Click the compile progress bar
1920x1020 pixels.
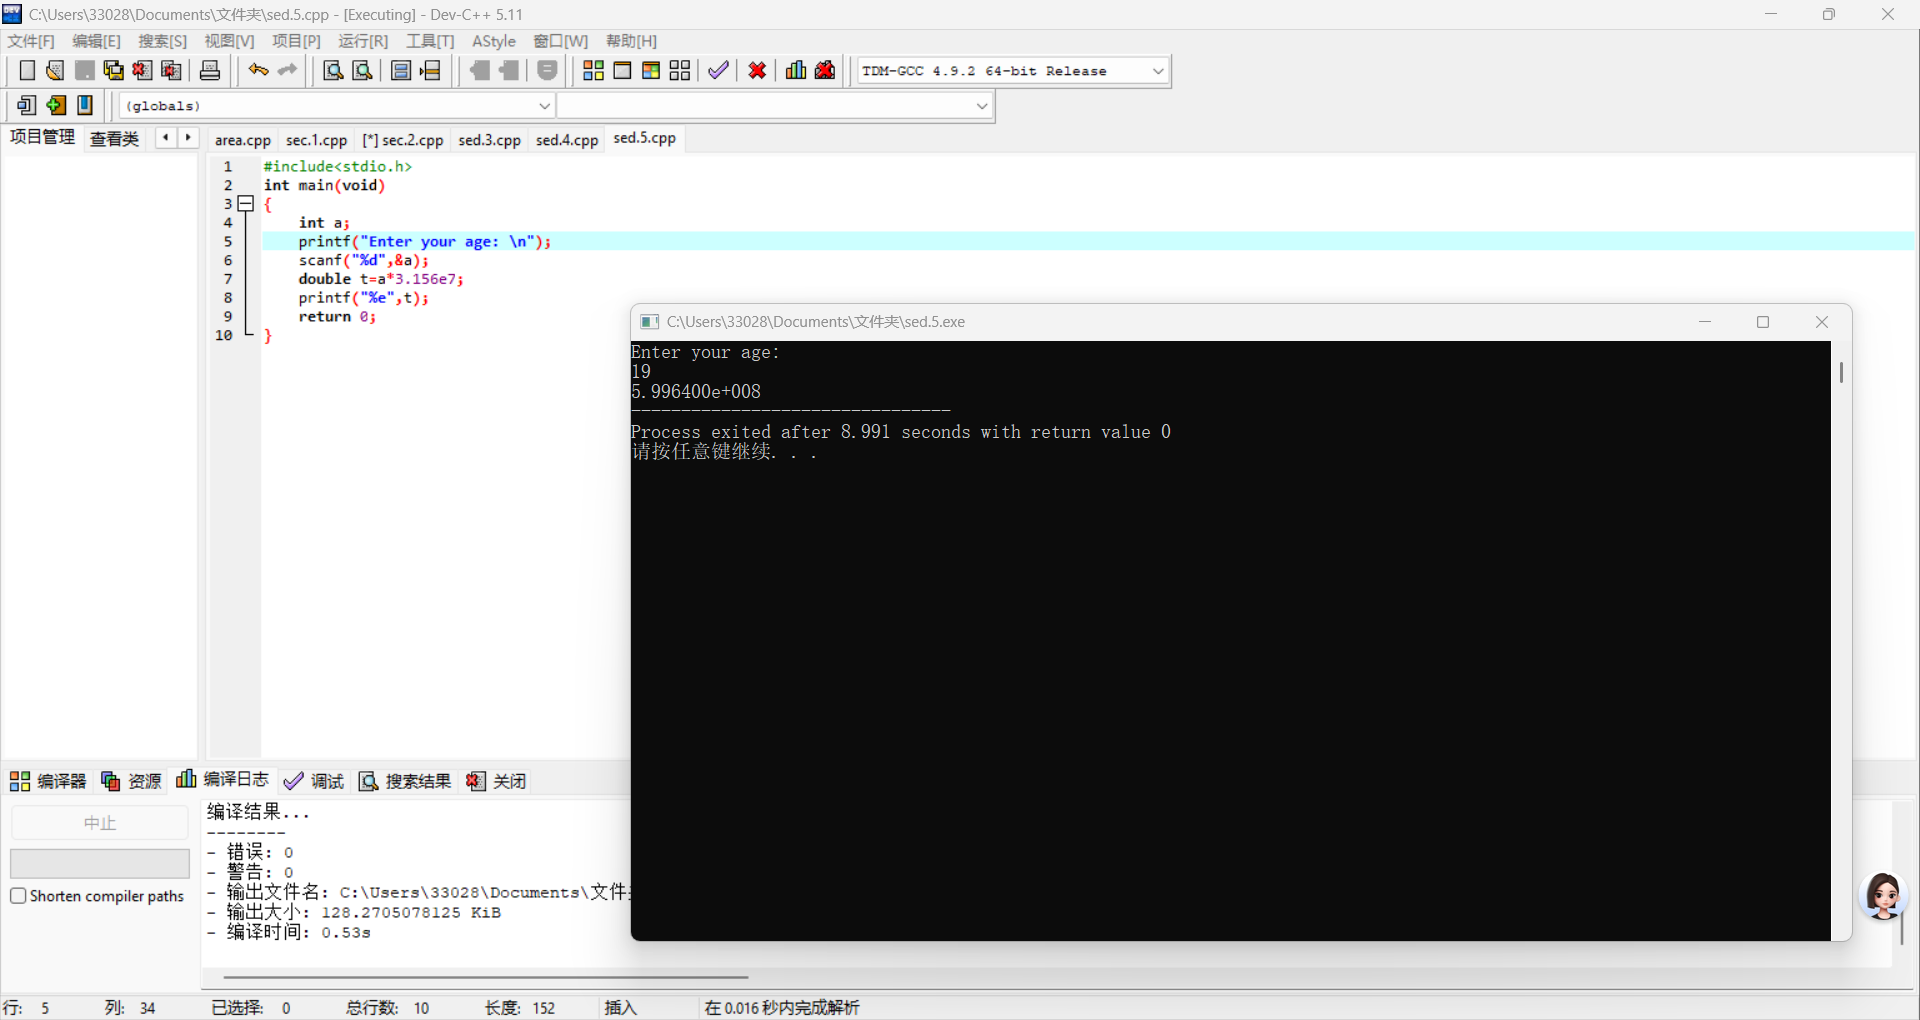100,863
